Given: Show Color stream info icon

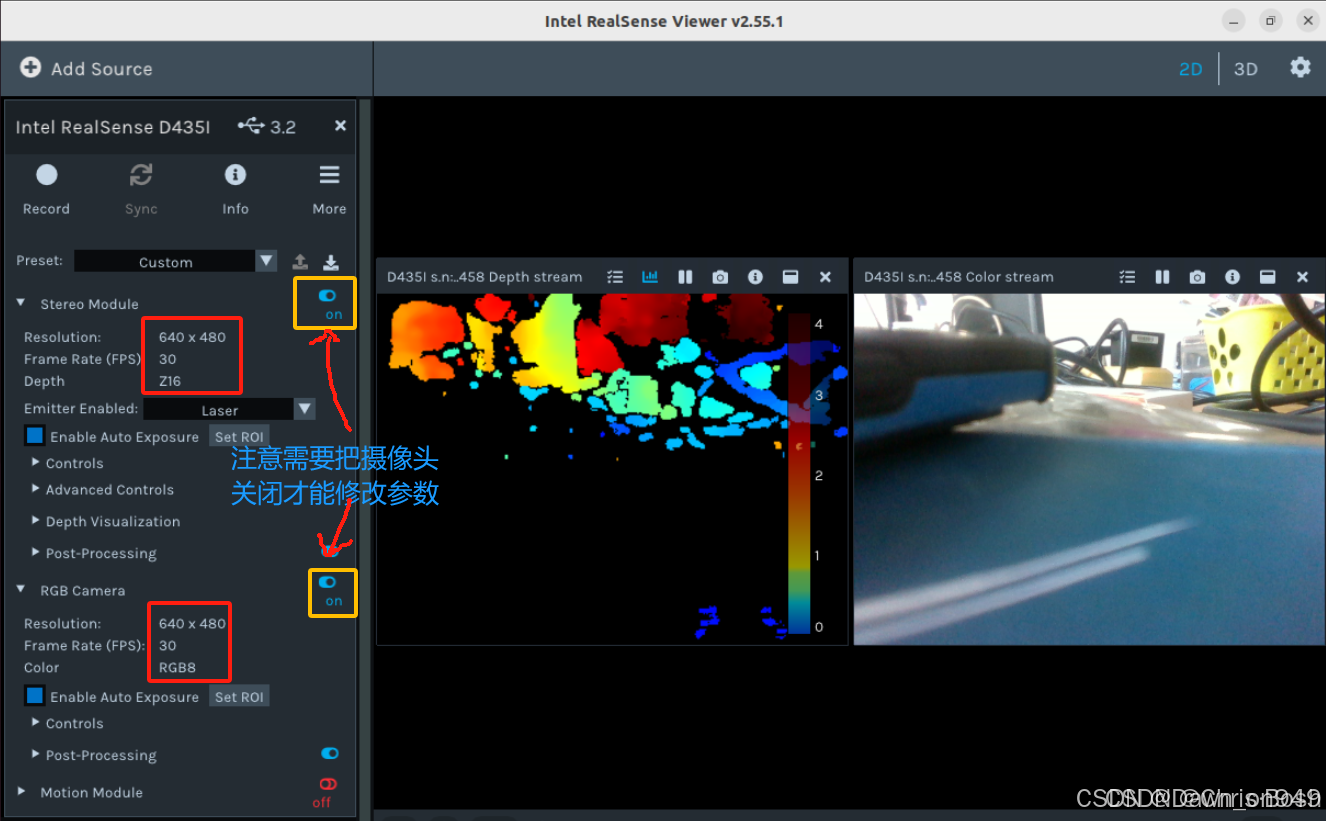Looking at the screenshot, I should click(1232, 277).
